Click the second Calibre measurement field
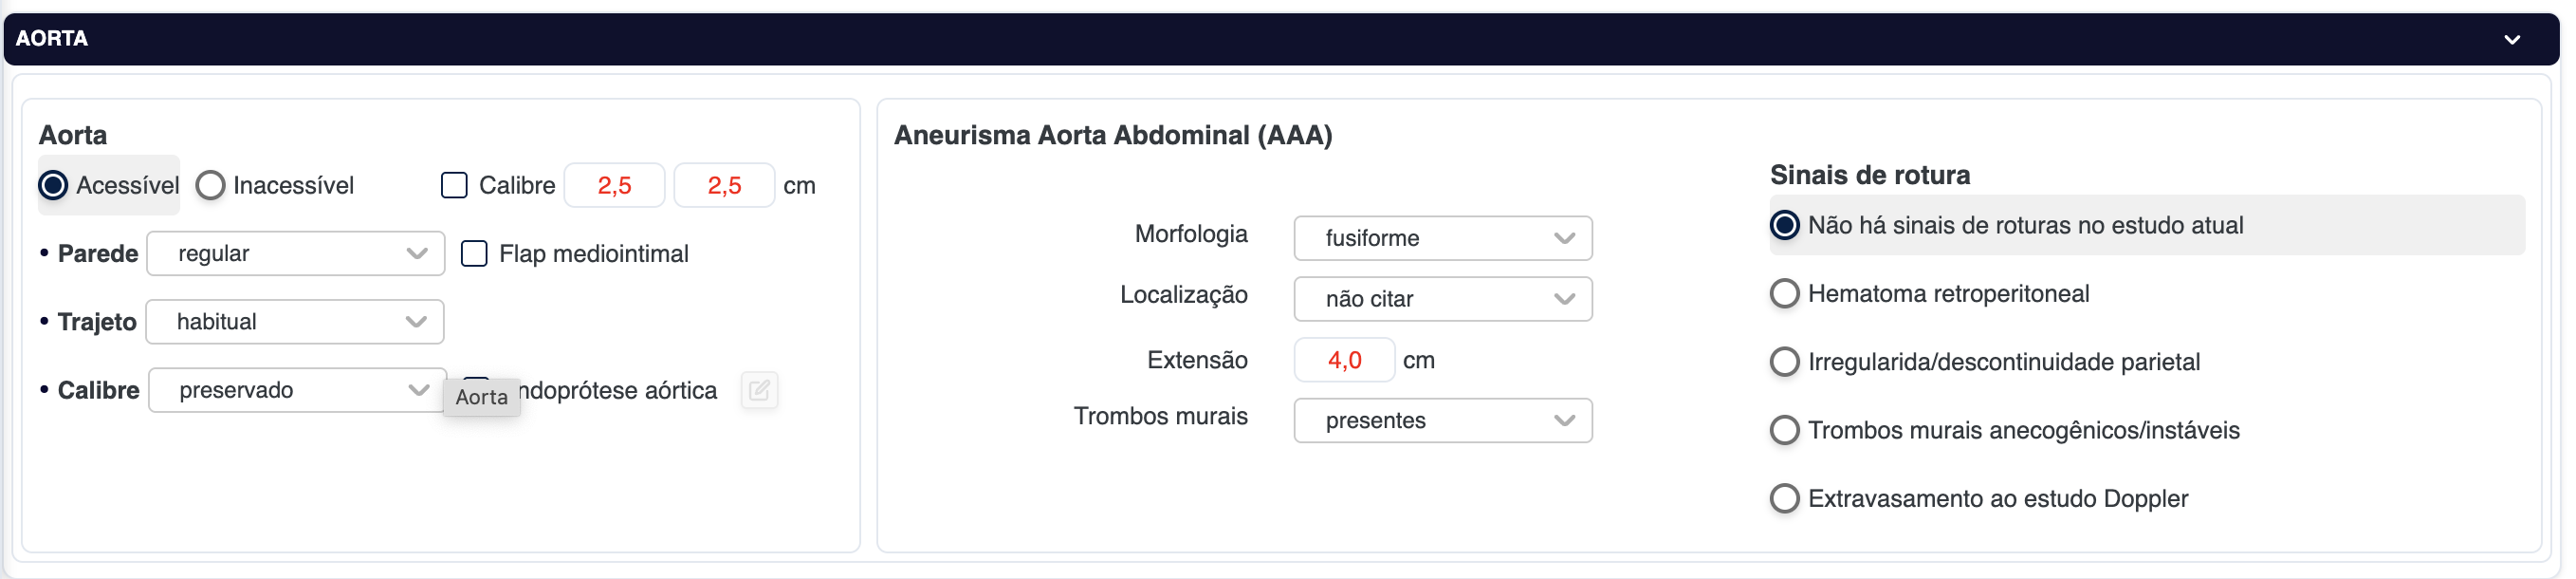2576x579 pixels. click(724, 186)
